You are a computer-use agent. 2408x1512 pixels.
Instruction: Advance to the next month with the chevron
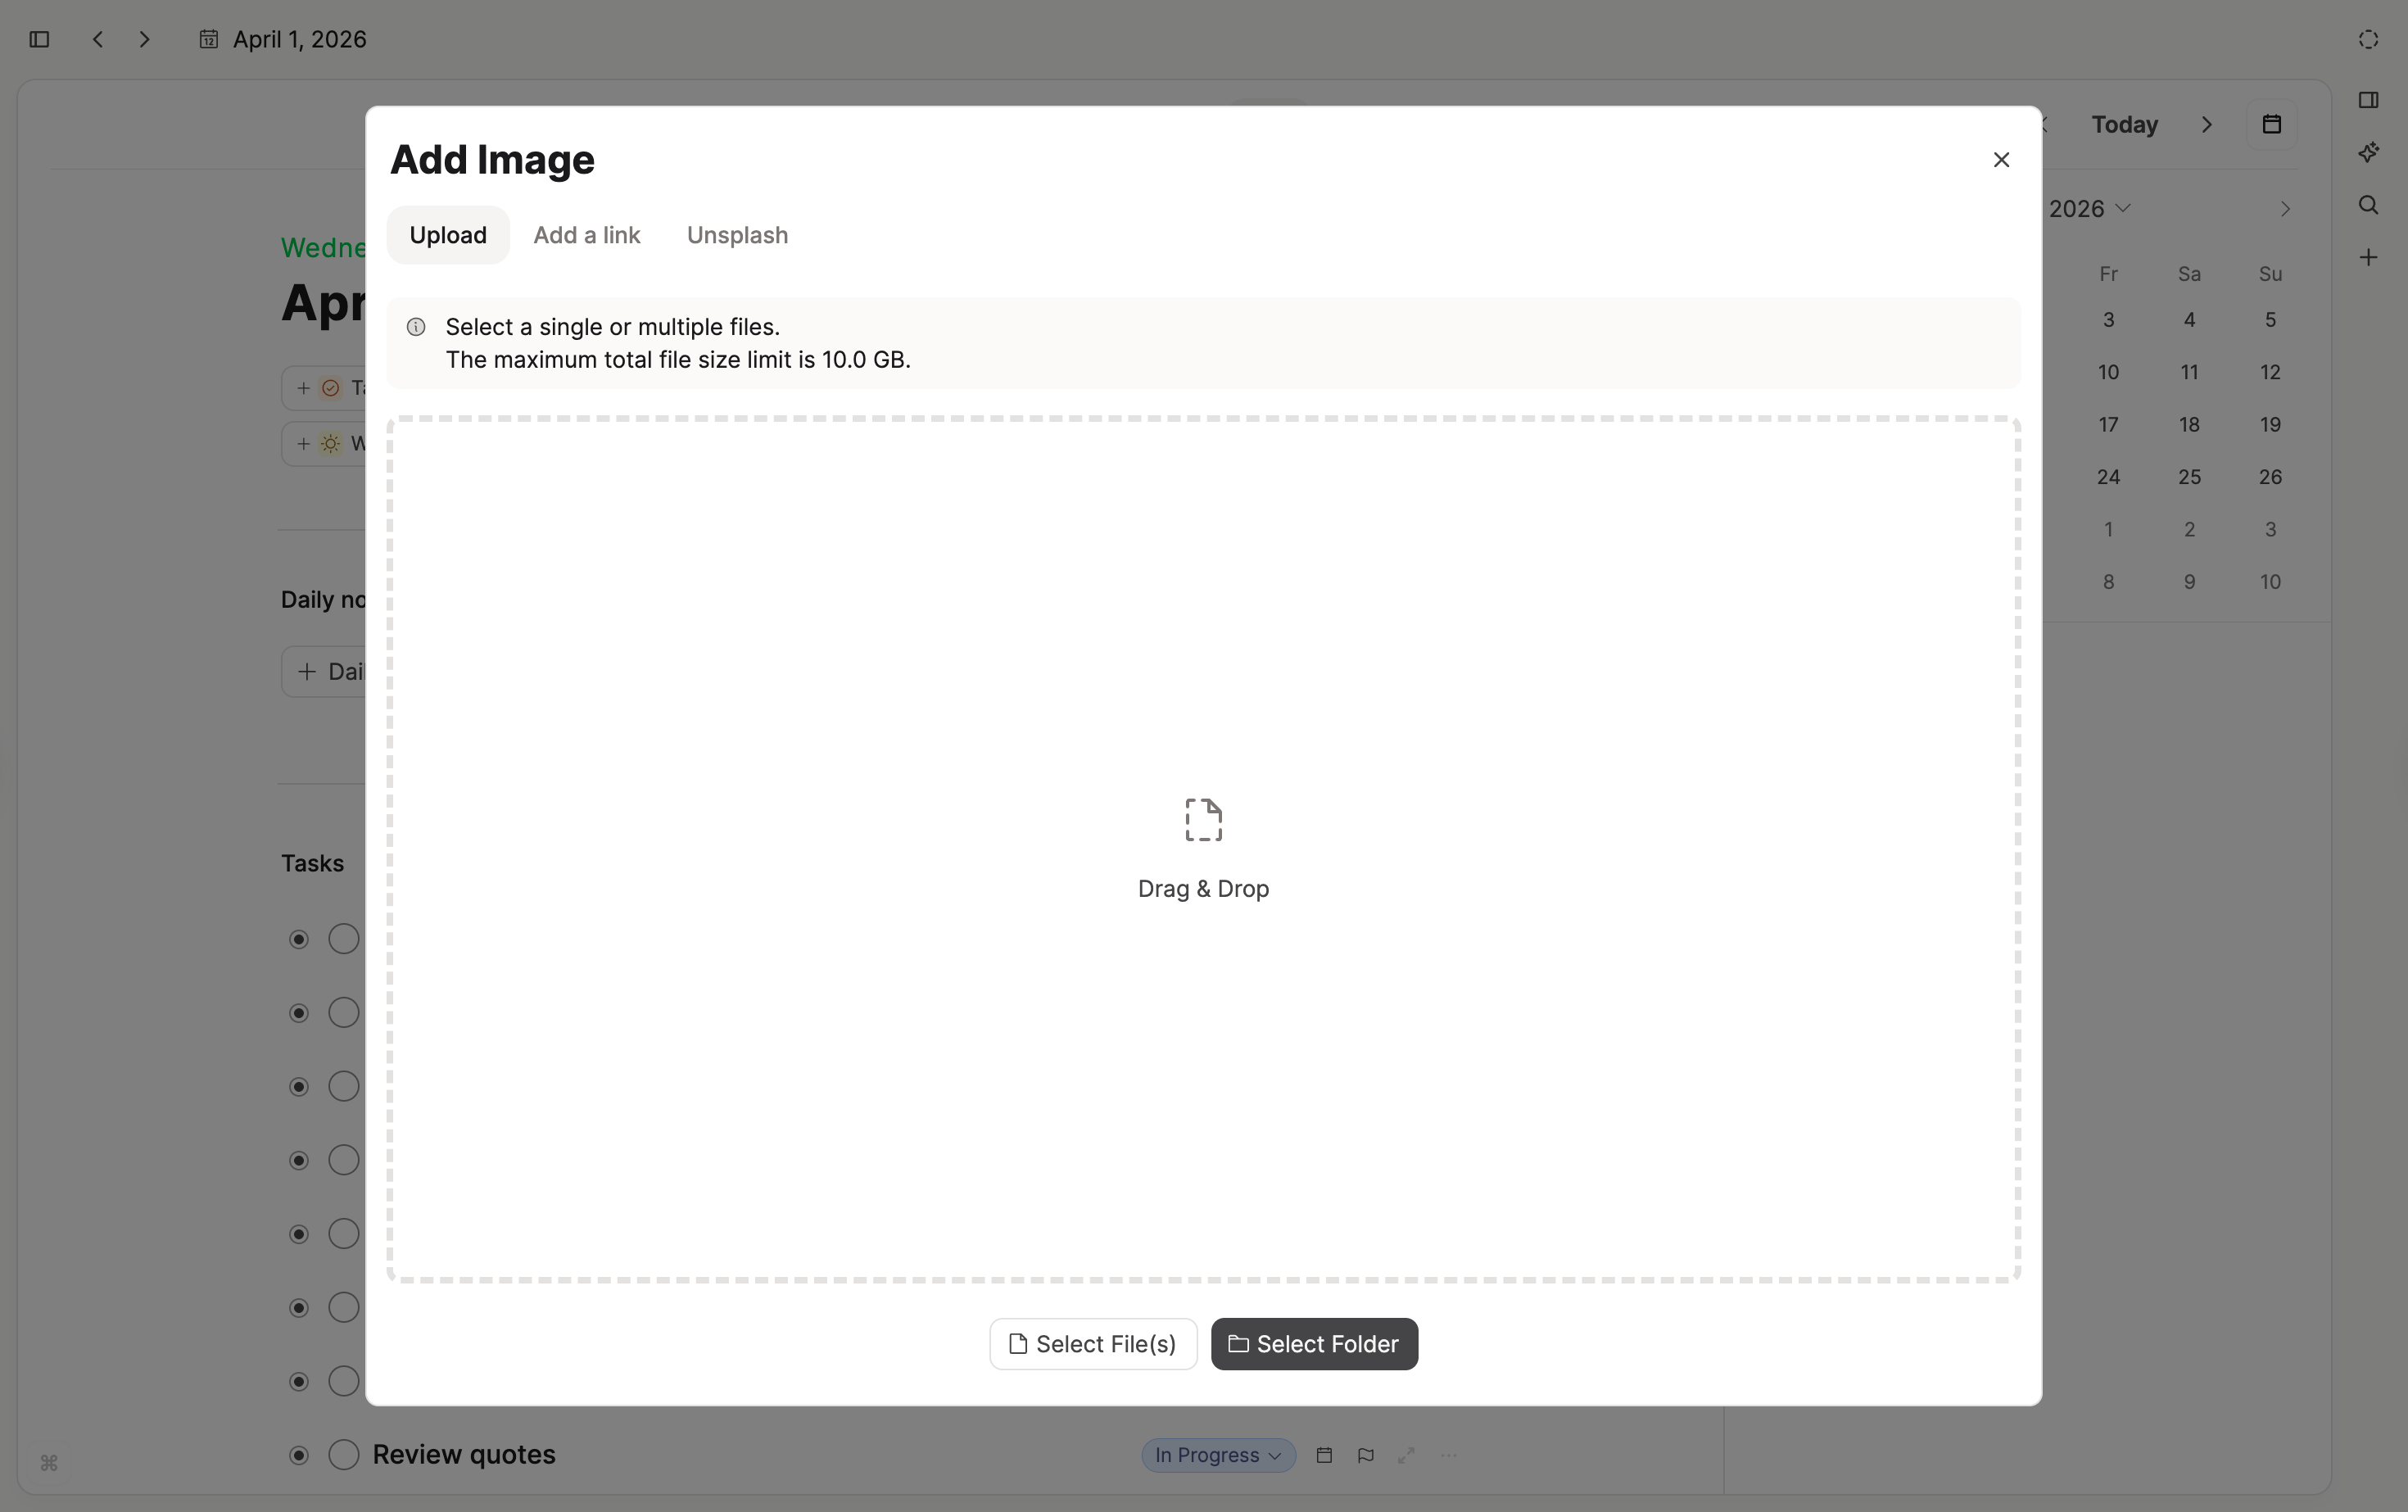(x=2286, y=208)
